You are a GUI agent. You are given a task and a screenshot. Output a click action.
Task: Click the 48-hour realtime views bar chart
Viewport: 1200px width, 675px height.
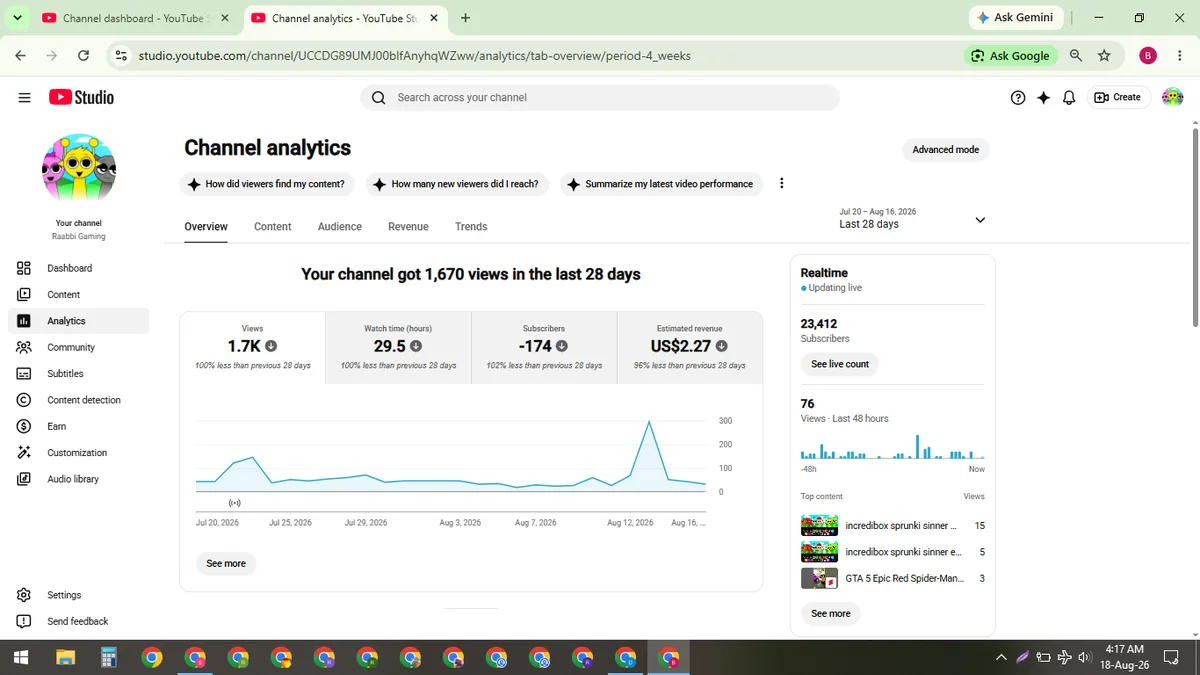892,446
